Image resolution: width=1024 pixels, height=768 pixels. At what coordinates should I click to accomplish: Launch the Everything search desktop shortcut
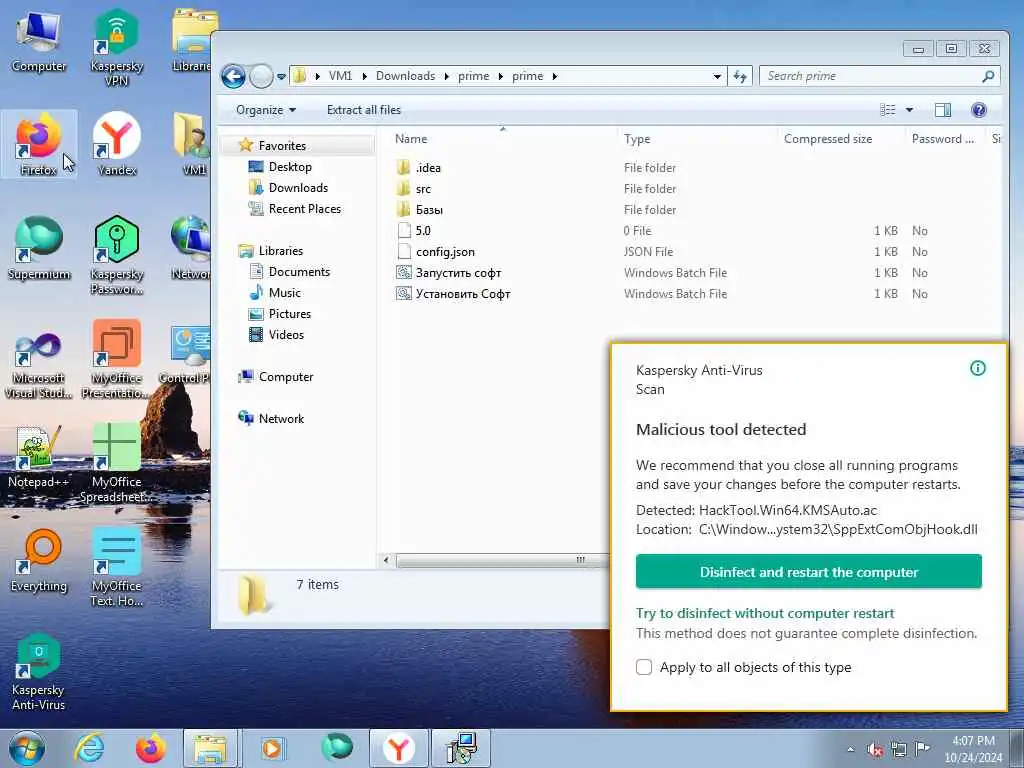pos(39,560)
